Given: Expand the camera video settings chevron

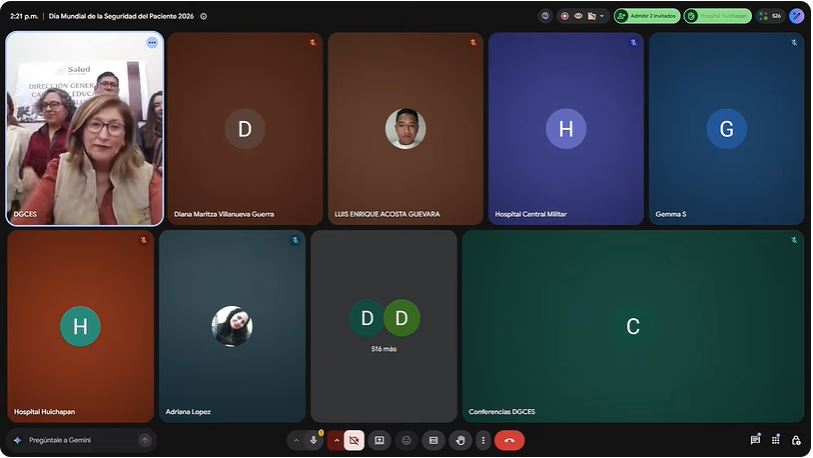Looking at the screenshot, I should click(336, 440).
